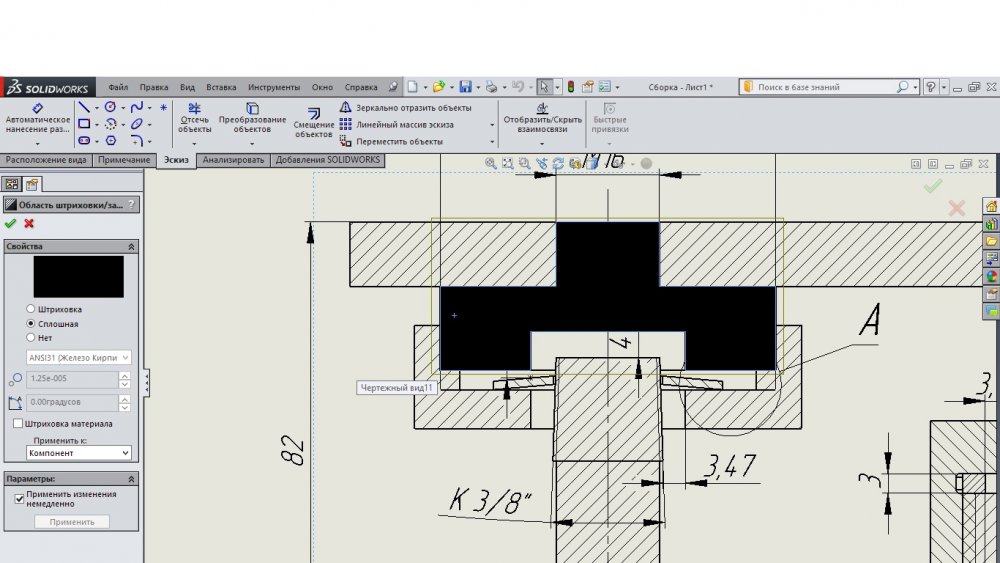Open the Вставка menu

pyautogui.click(x=221, y=87)
